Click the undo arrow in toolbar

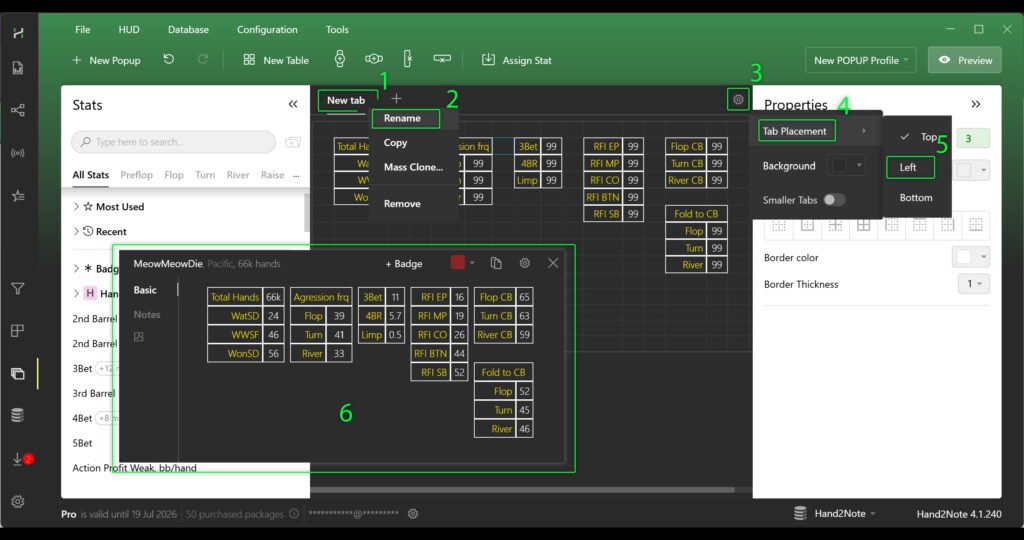click(x=169, y=60)
